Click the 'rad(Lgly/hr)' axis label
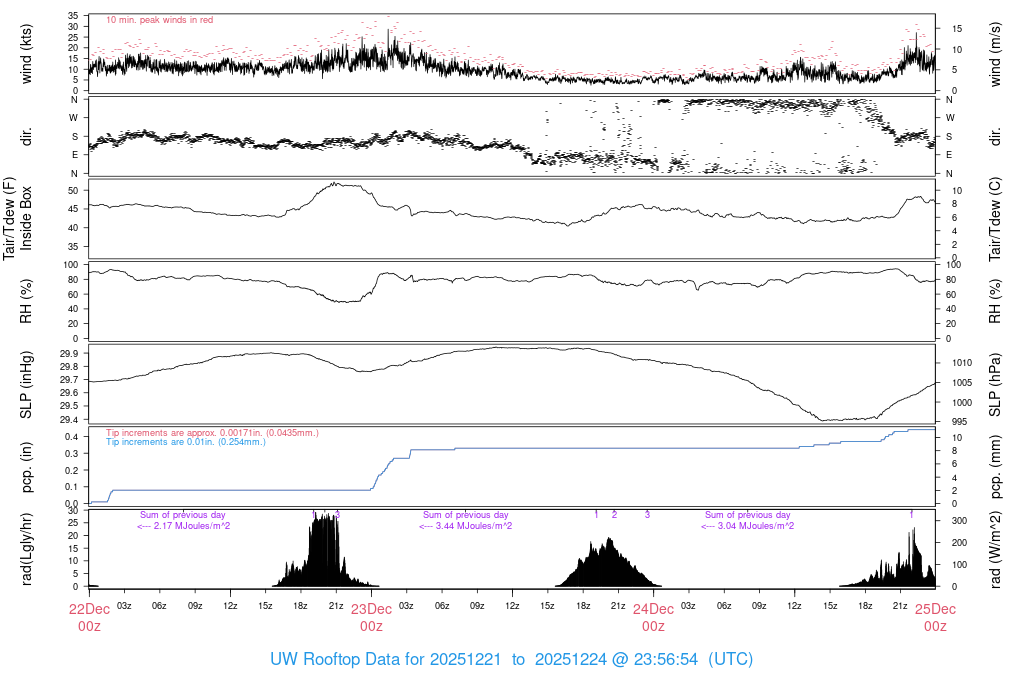The image size is (1024, 700). pos(26,549)
